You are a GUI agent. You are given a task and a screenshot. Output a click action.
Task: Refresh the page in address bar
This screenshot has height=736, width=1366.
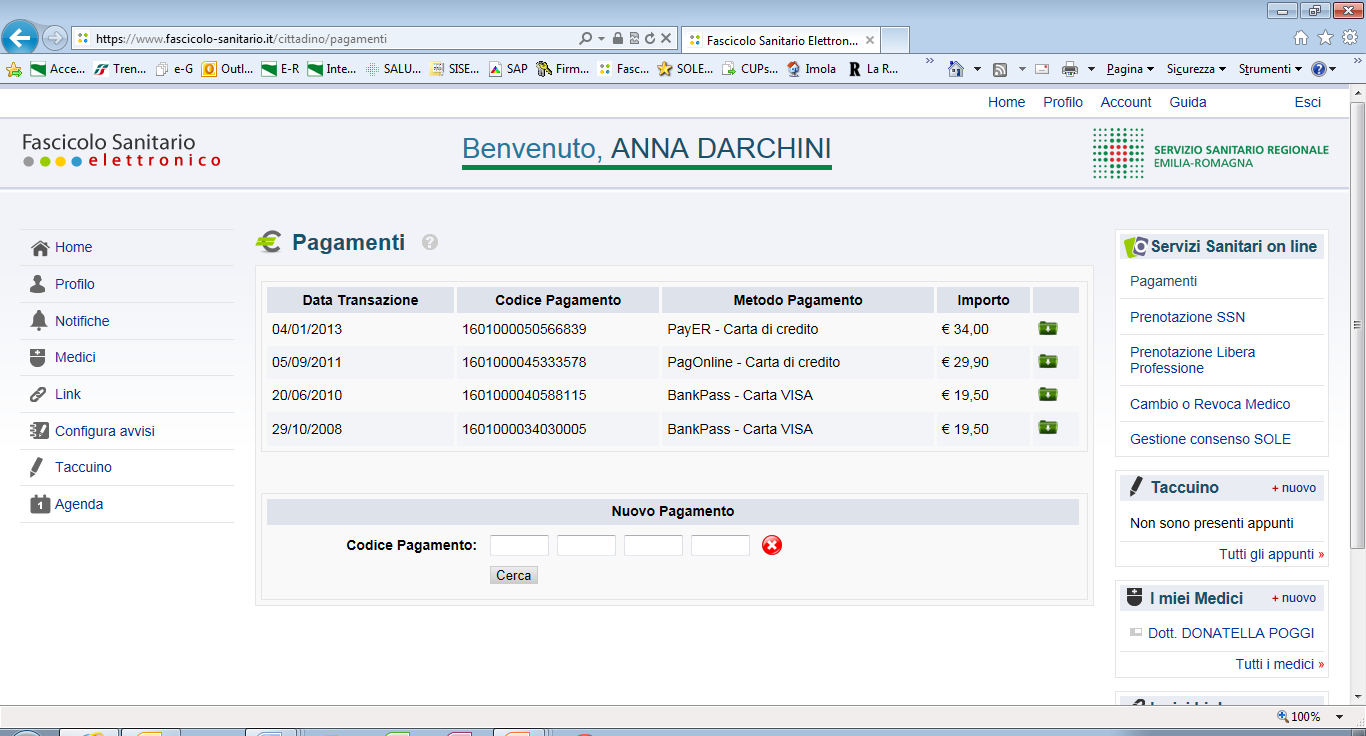pos(650,39)
